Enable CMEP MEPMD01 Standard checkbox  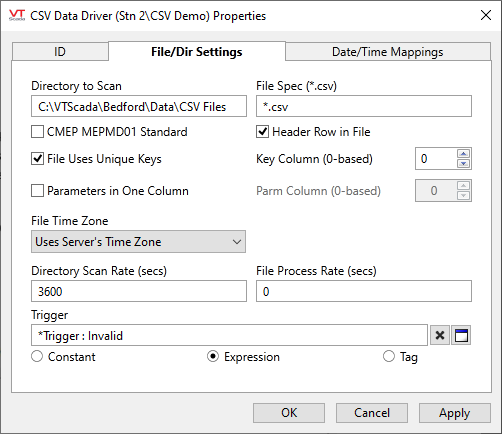[37, 132]
